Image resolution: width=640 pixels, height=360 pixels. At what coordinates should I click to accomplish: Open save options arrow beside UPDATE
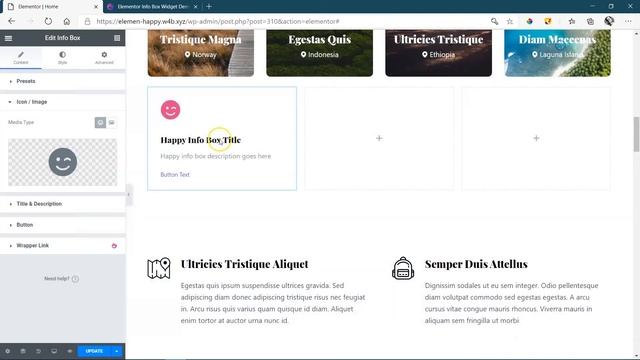pyautogui.click(x=117, y=351)
